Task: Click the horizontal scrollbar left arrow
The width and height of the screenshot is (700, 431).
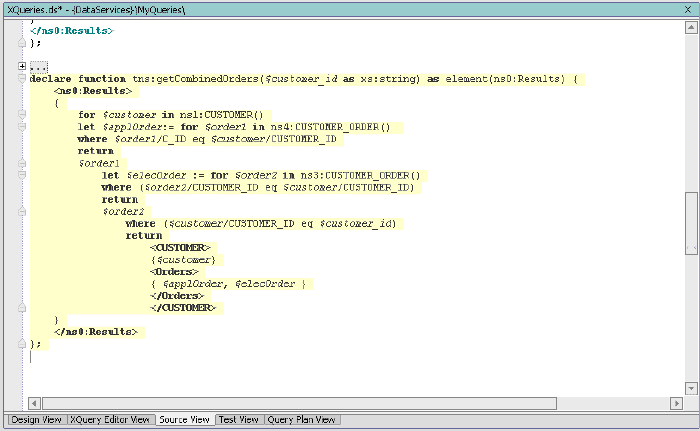Action: click(34, 403)
